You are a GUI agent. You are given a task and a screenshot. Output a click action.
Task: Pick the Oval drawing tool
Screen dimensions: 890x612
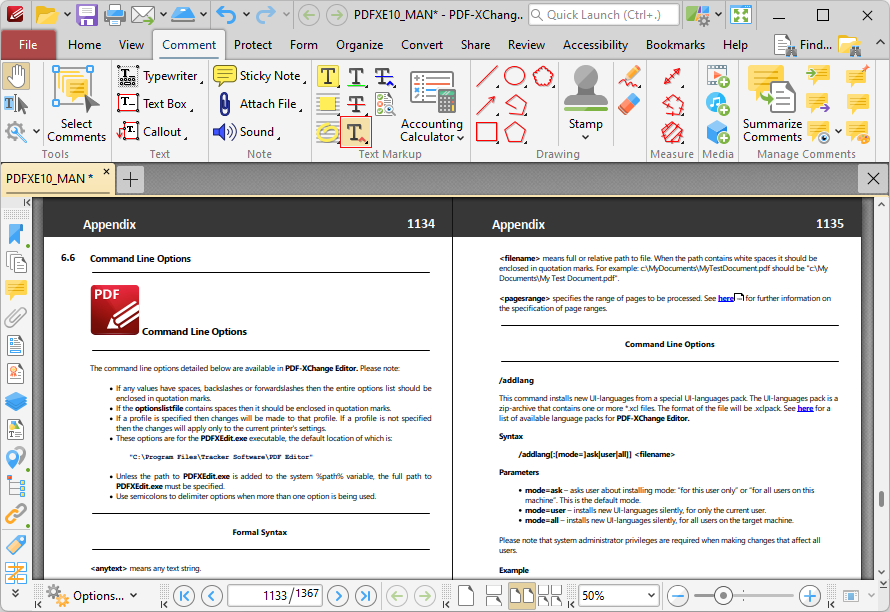[515, 76]
